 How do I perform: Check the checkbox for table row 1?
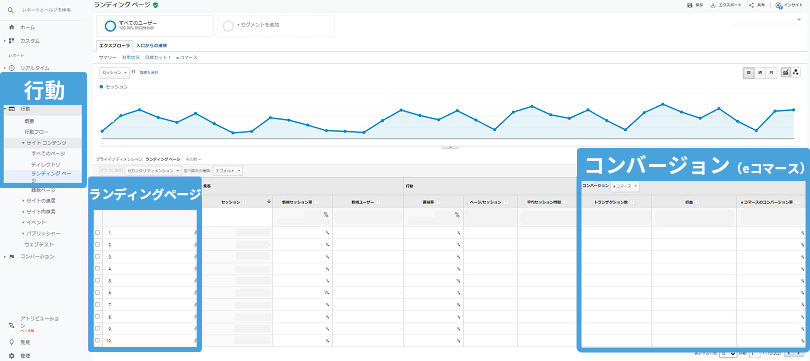(98, 232)
